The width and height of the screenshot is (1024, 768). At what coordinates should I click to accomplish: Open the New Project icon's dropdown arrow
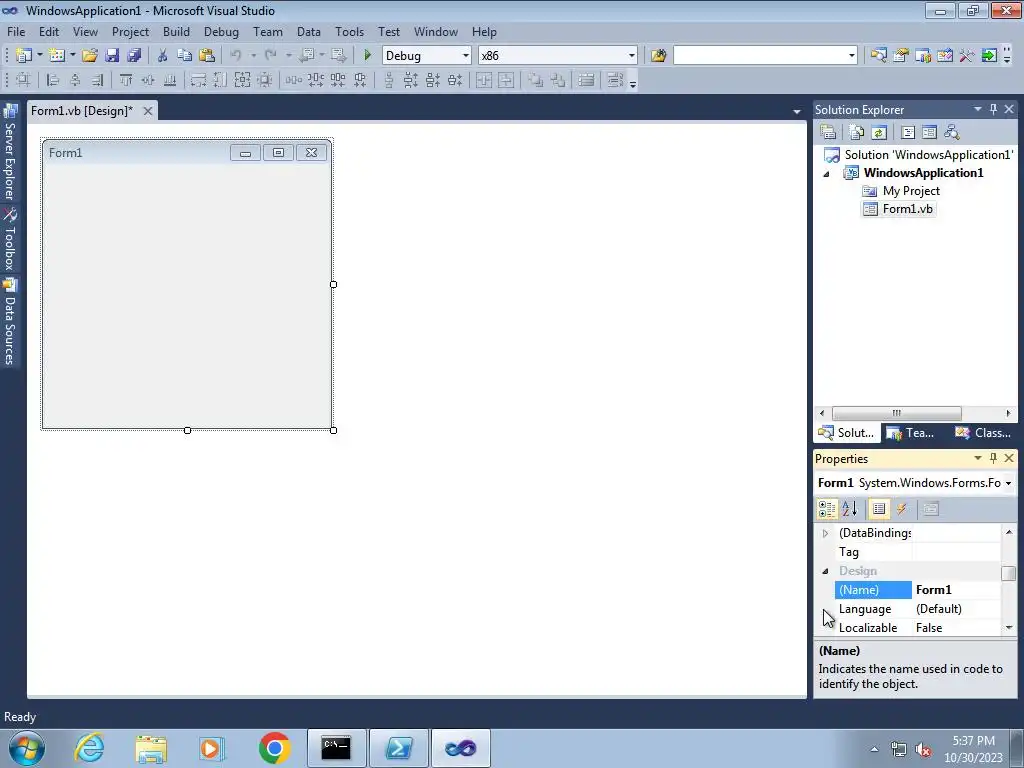[x=39, y=56]
